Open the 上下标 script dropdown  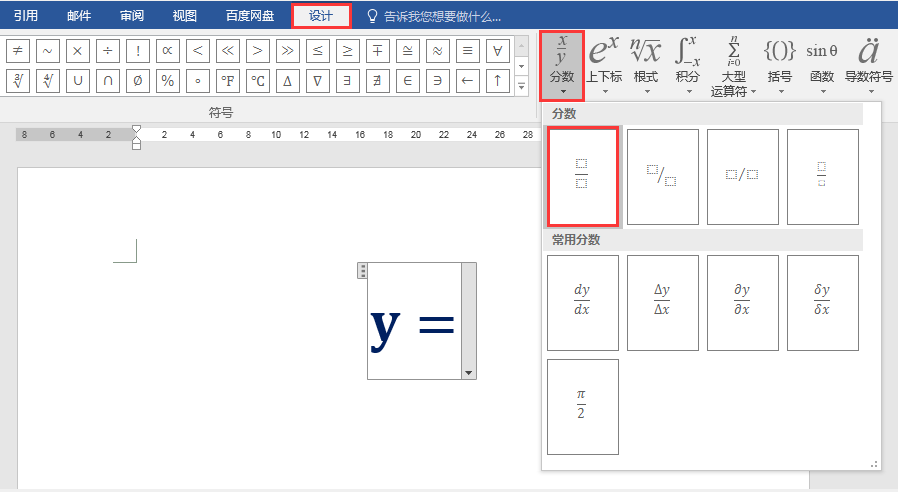pos(604,65)
